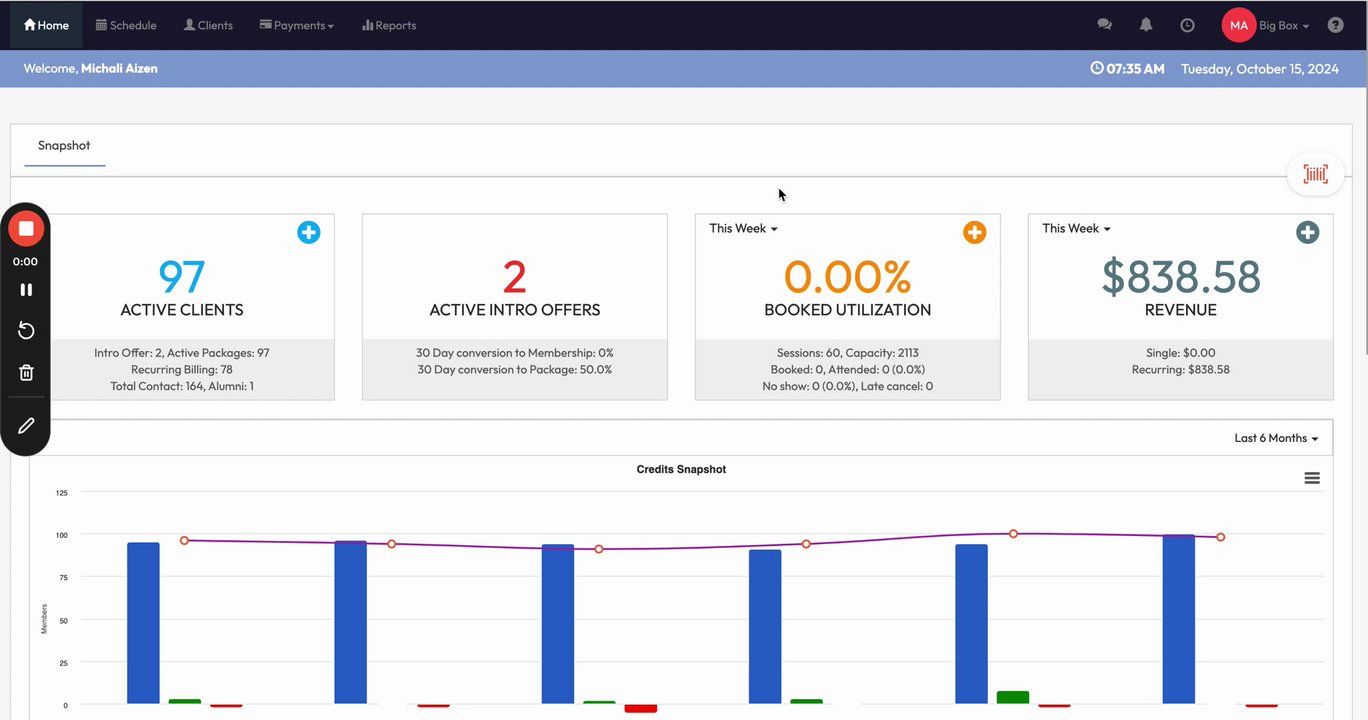Viewport: 1368px width, 720px height.
Task: Click the last blue bar in chart
Action: pyautogui.click(x=1179, y=619)
